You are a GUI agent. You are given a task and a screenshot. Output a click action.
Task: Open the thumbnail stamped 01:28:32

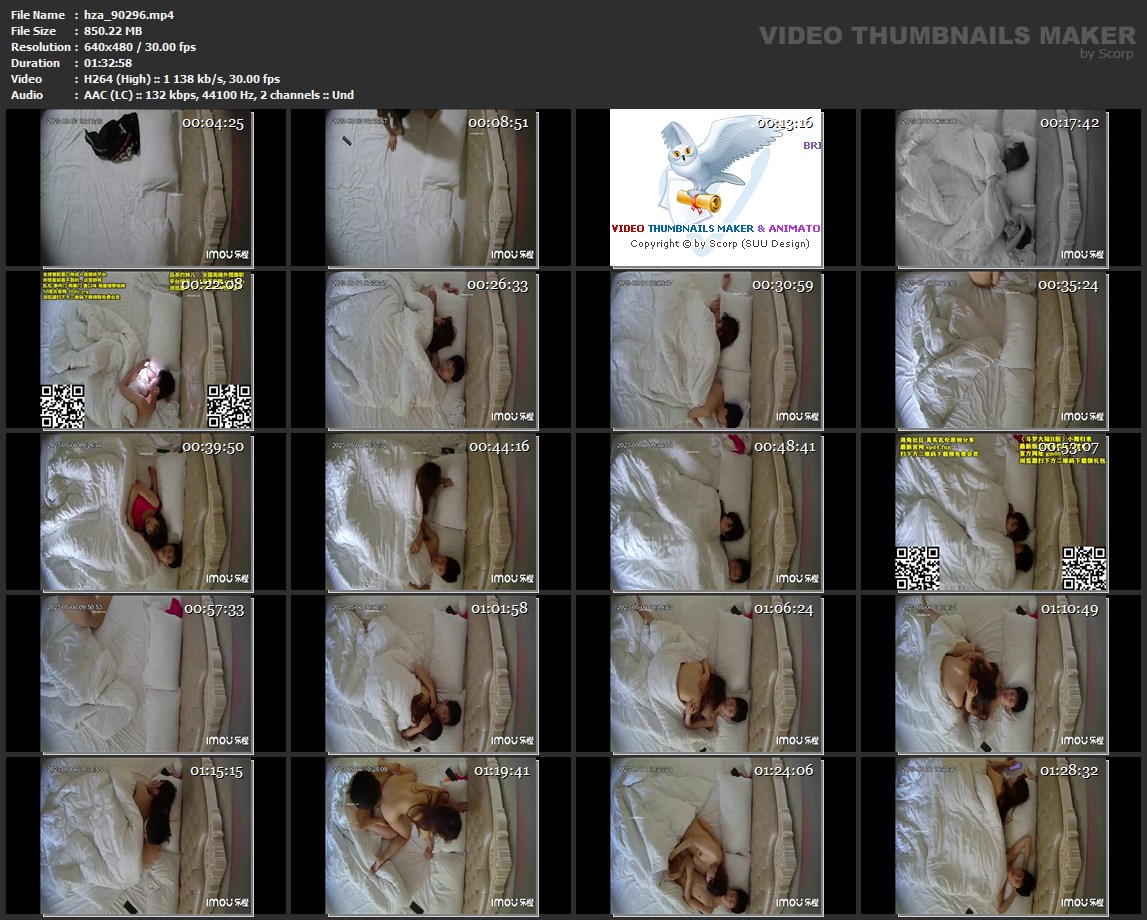[1001, 836]
